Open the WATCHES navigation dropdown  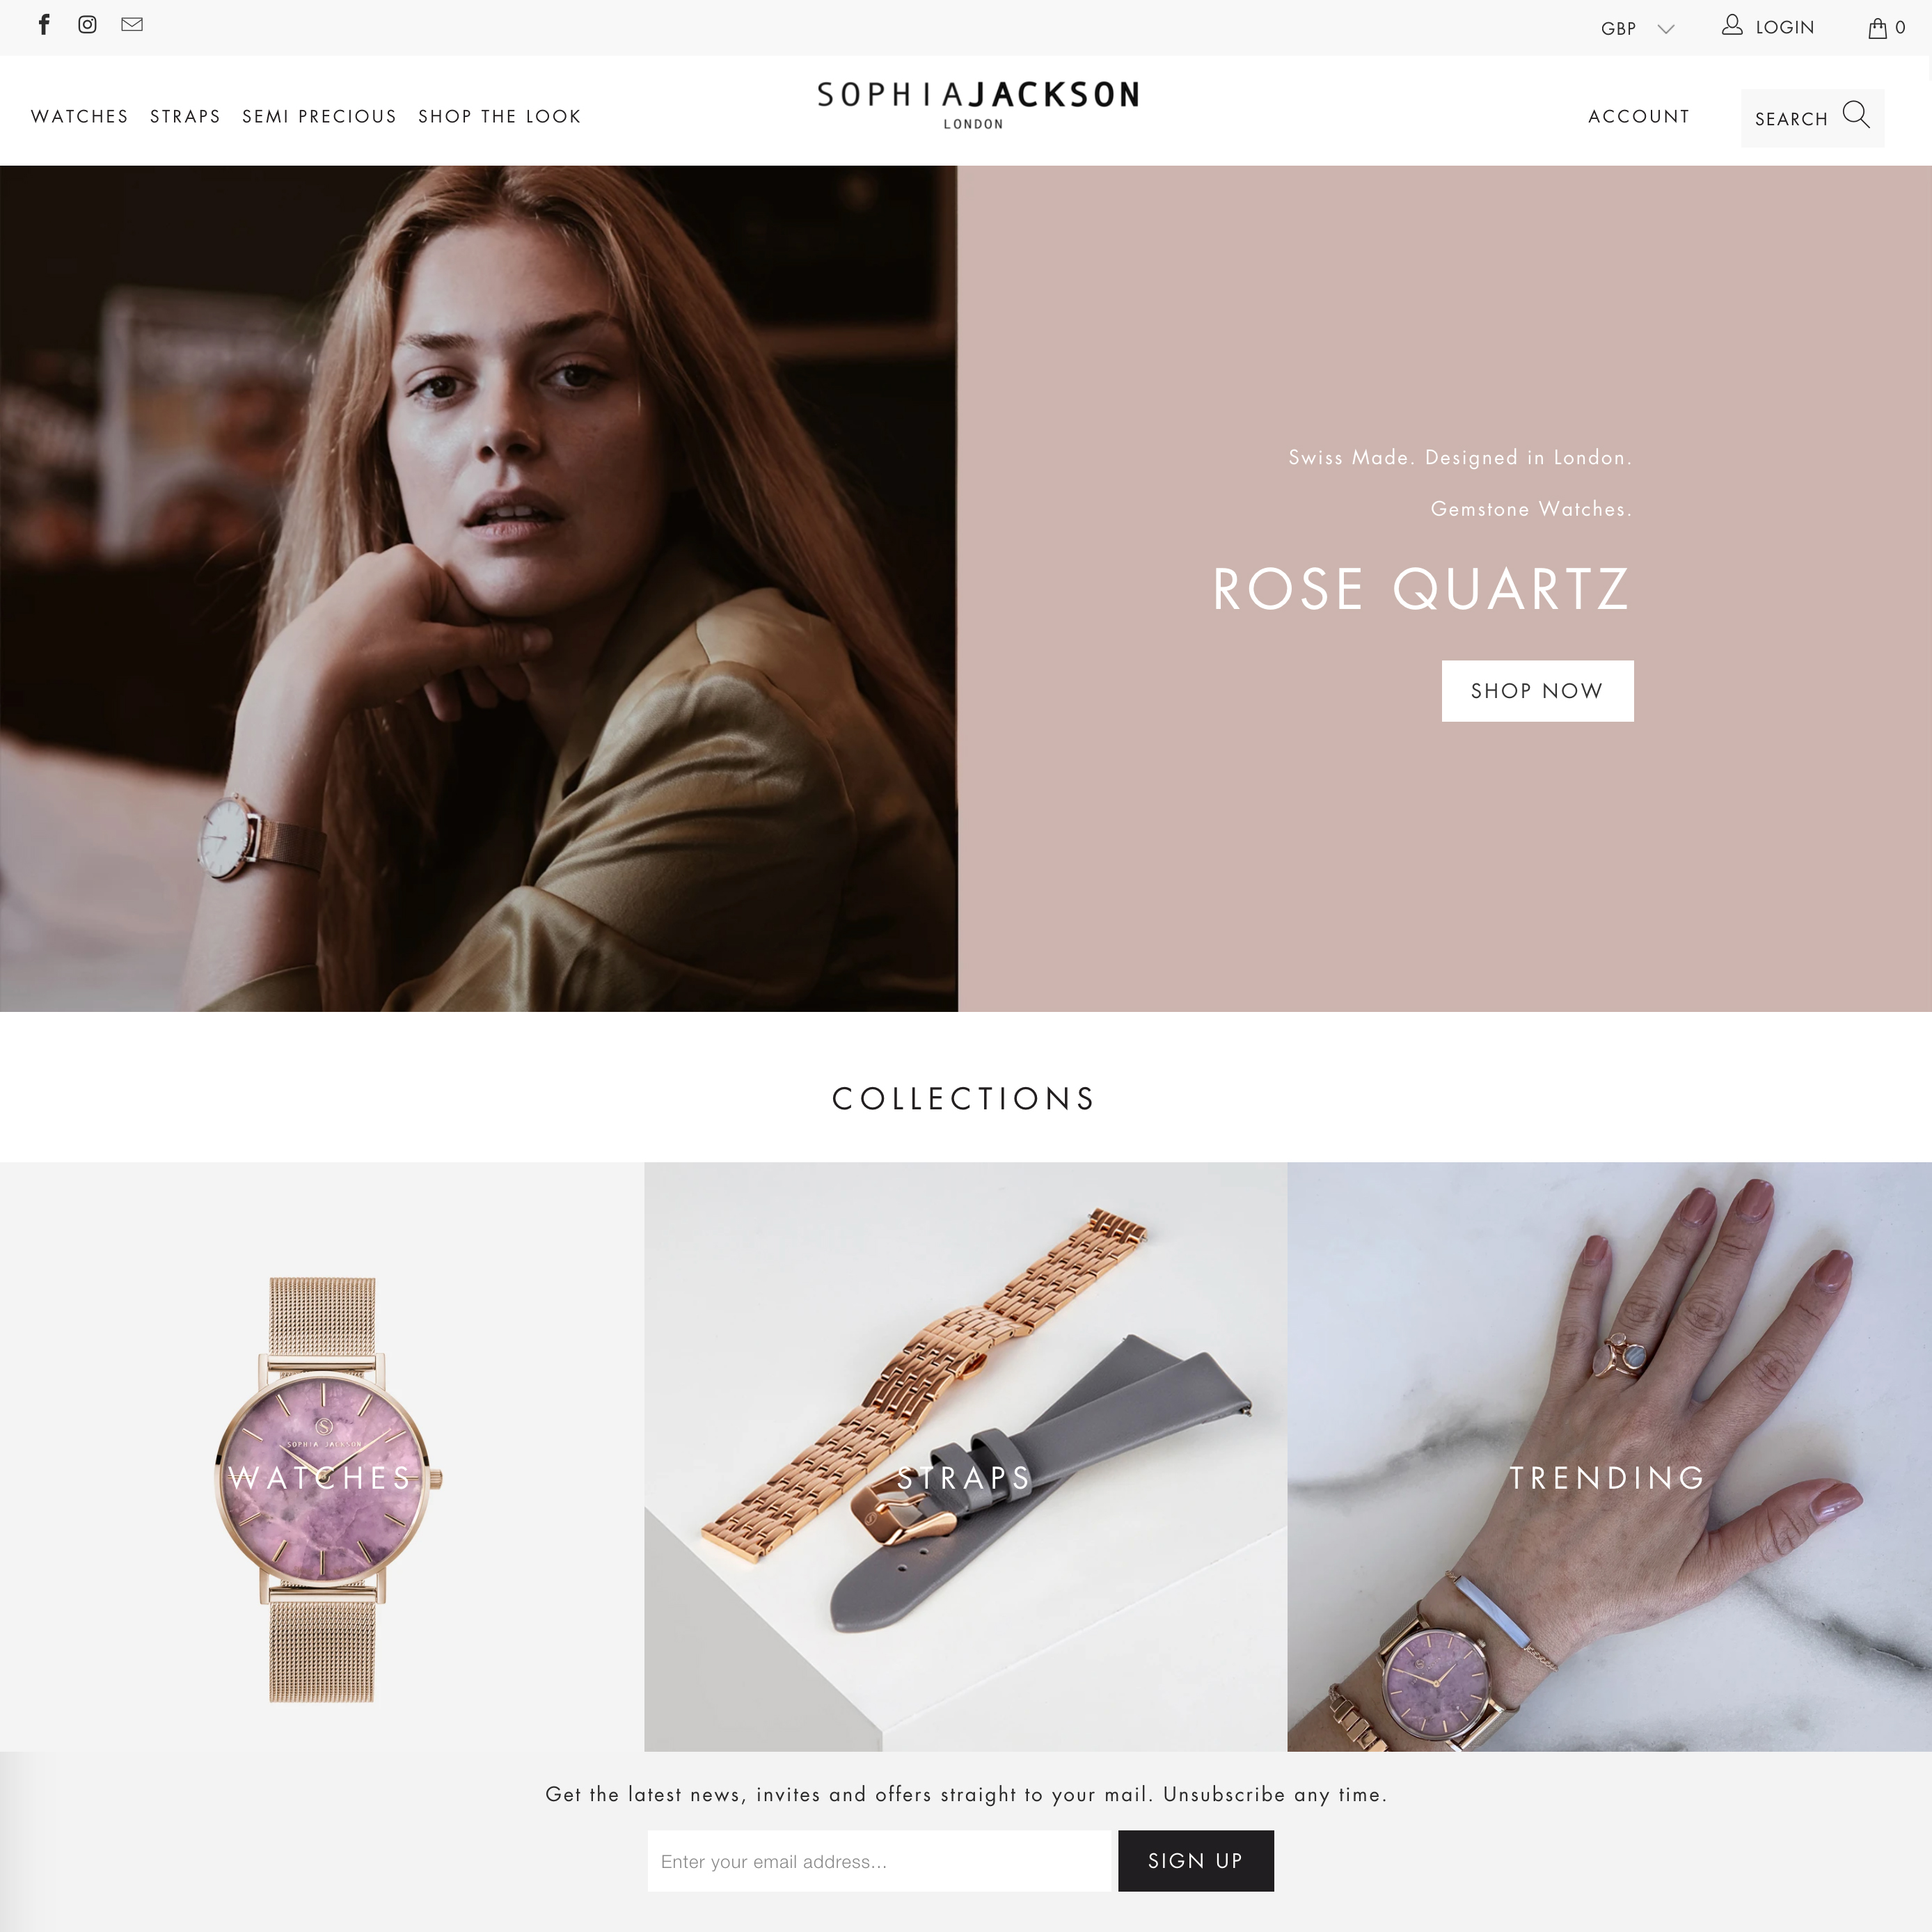click(x=79, y=115)
